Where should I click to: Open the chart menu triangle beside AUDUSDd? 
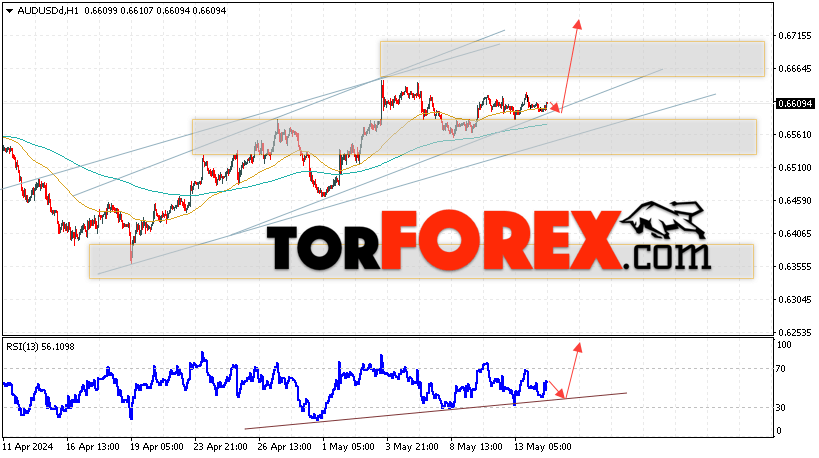click(x=9, y=10)
